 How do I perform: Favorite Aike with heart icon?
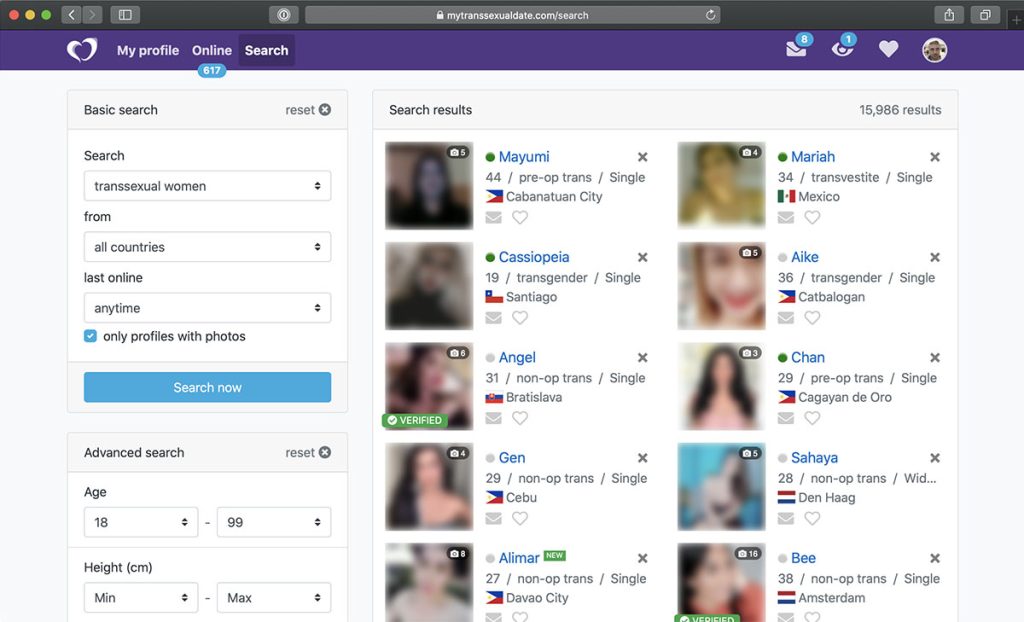coord(812,318)
